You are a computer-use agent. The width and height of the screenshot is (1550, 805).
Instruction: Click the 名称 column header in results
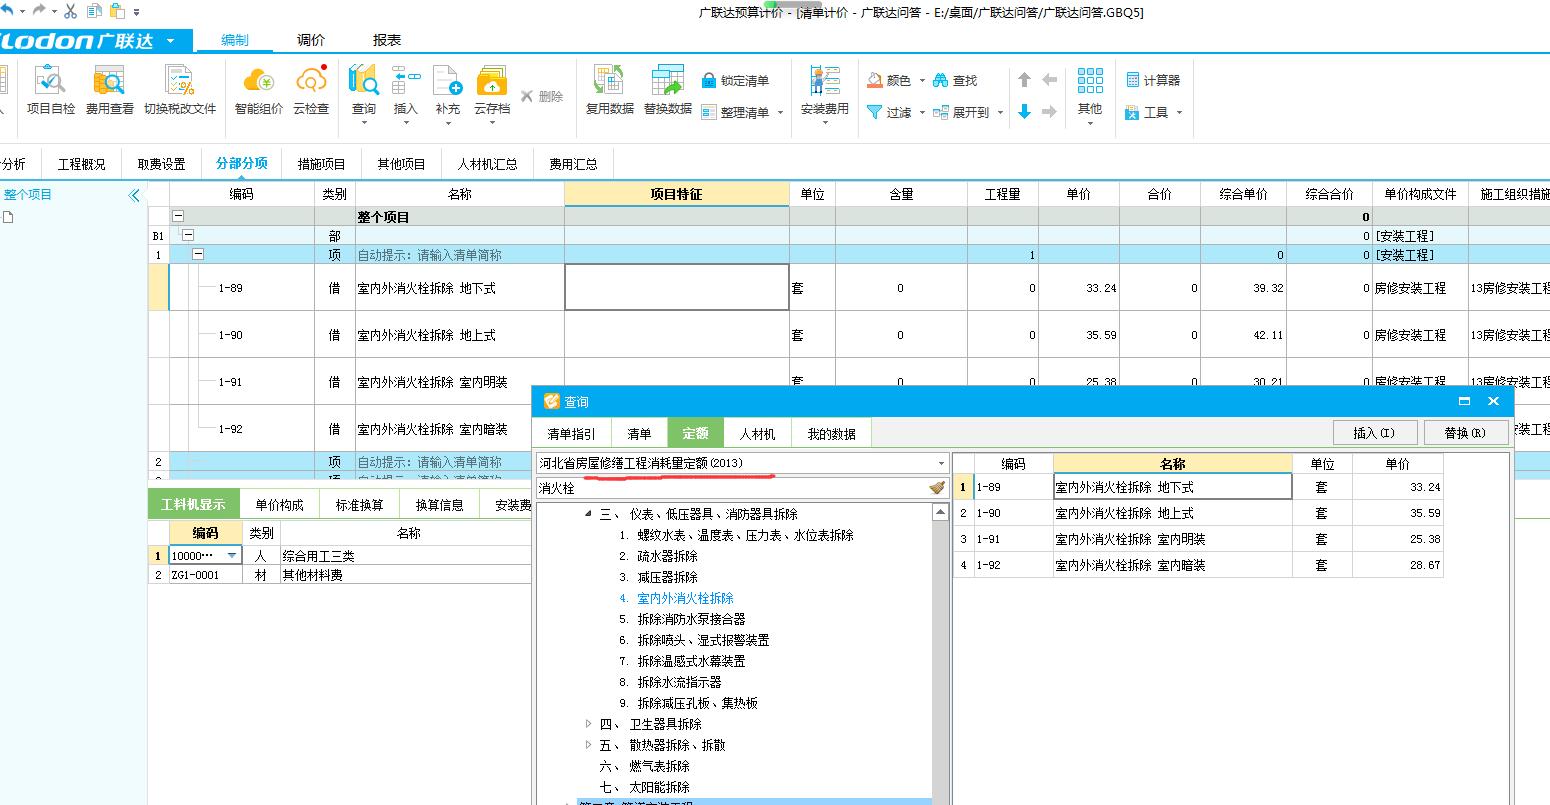(1173, 464)
